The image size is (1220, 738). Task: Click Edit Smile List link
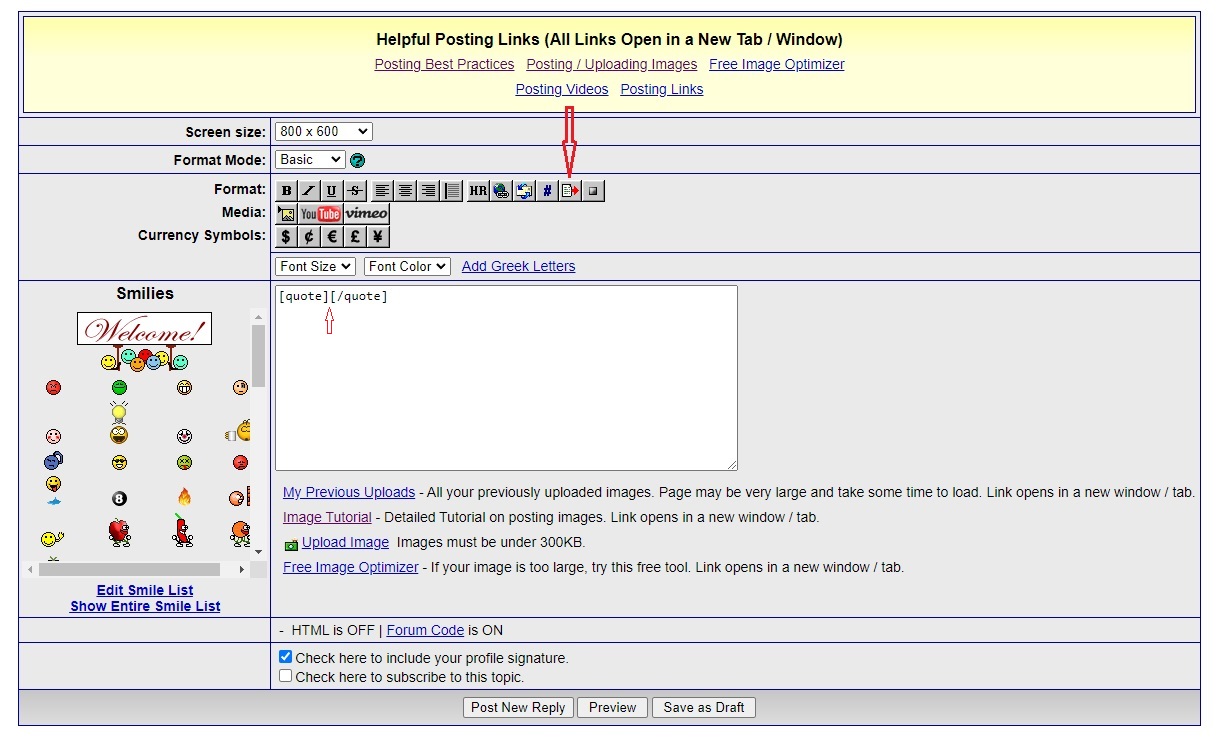145,590
